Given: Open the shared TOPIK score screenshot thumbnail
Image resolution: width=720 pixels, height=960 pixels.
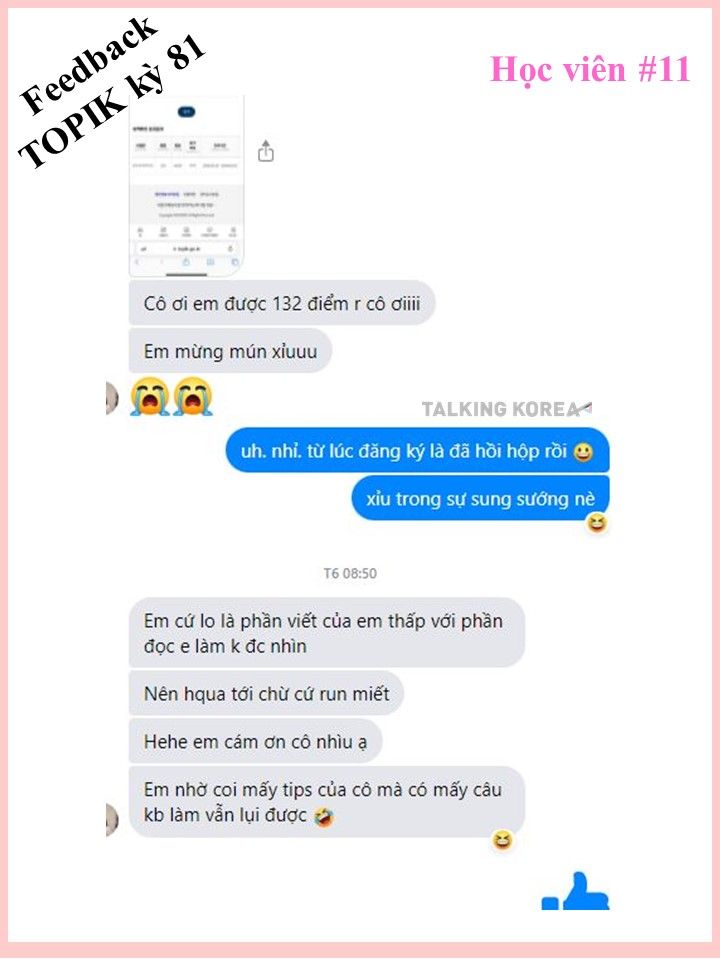Looking at the screenshot, I should (x=187, y=185).
